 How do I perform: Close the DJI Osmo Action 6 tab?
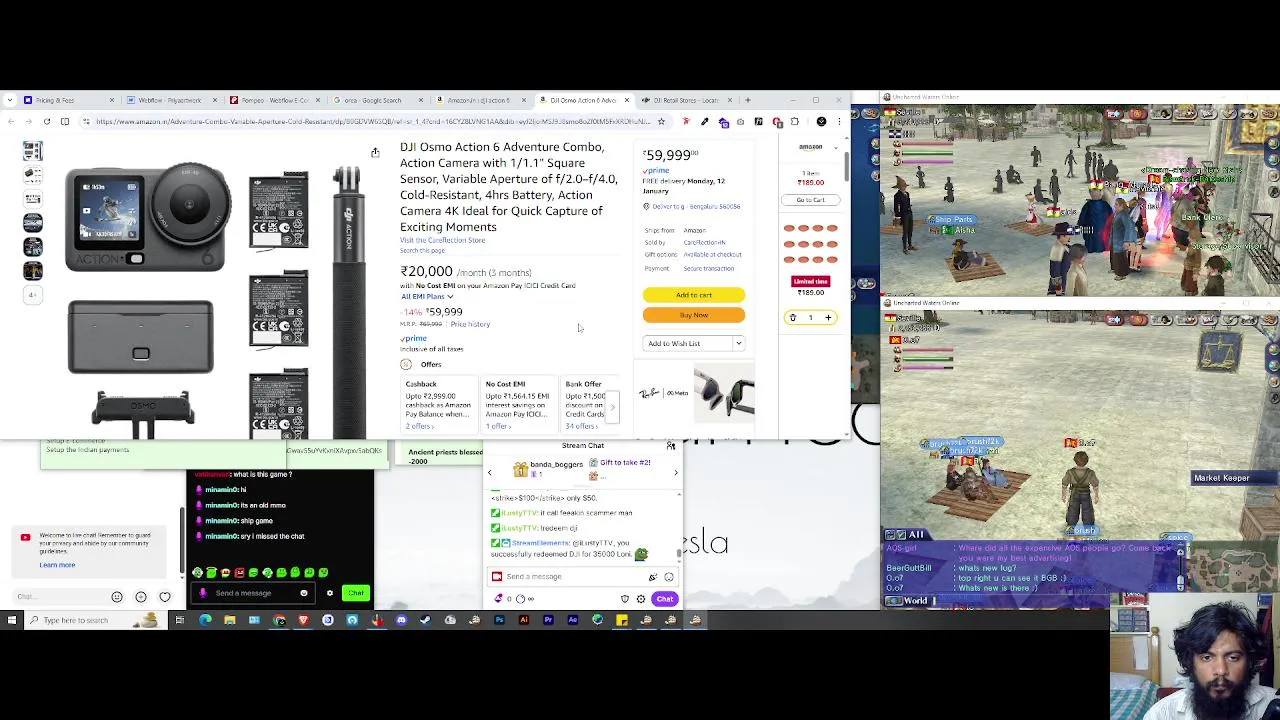(627, 100)
